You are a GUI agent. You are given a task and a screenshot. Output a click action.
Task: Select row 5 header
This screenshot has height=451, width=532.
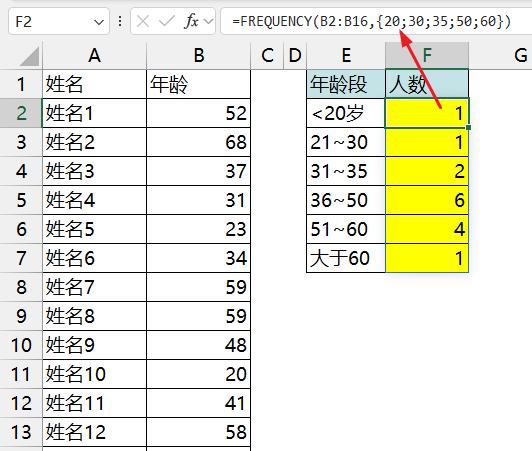pyautogui.click(x=21, y=200)
